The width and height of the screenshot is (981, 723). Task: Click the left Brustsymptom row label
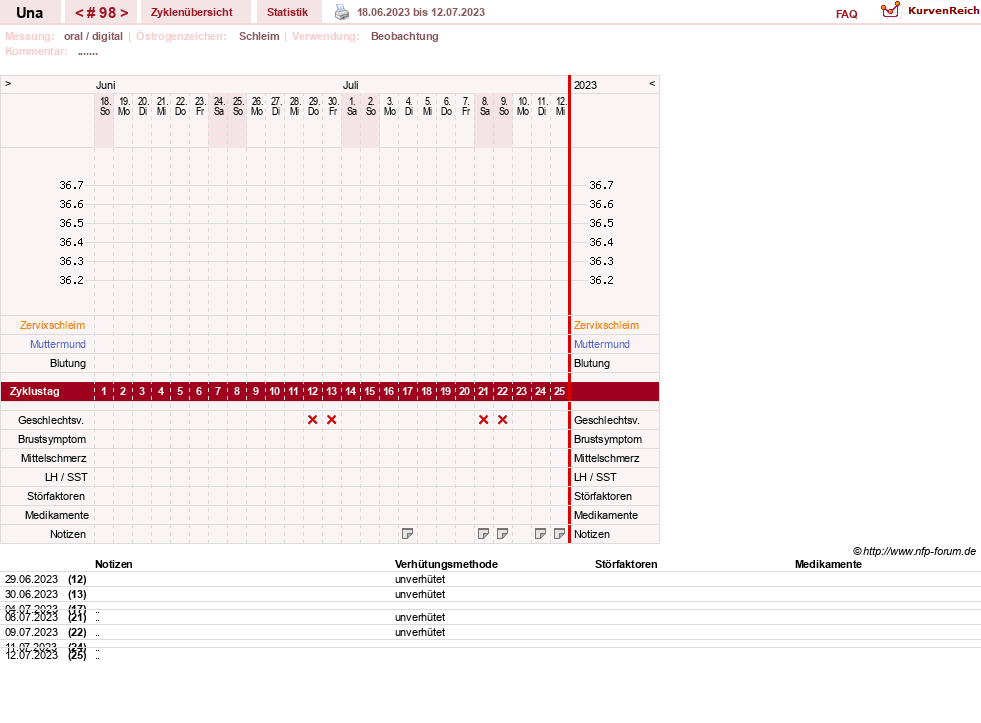pos(52,439)
